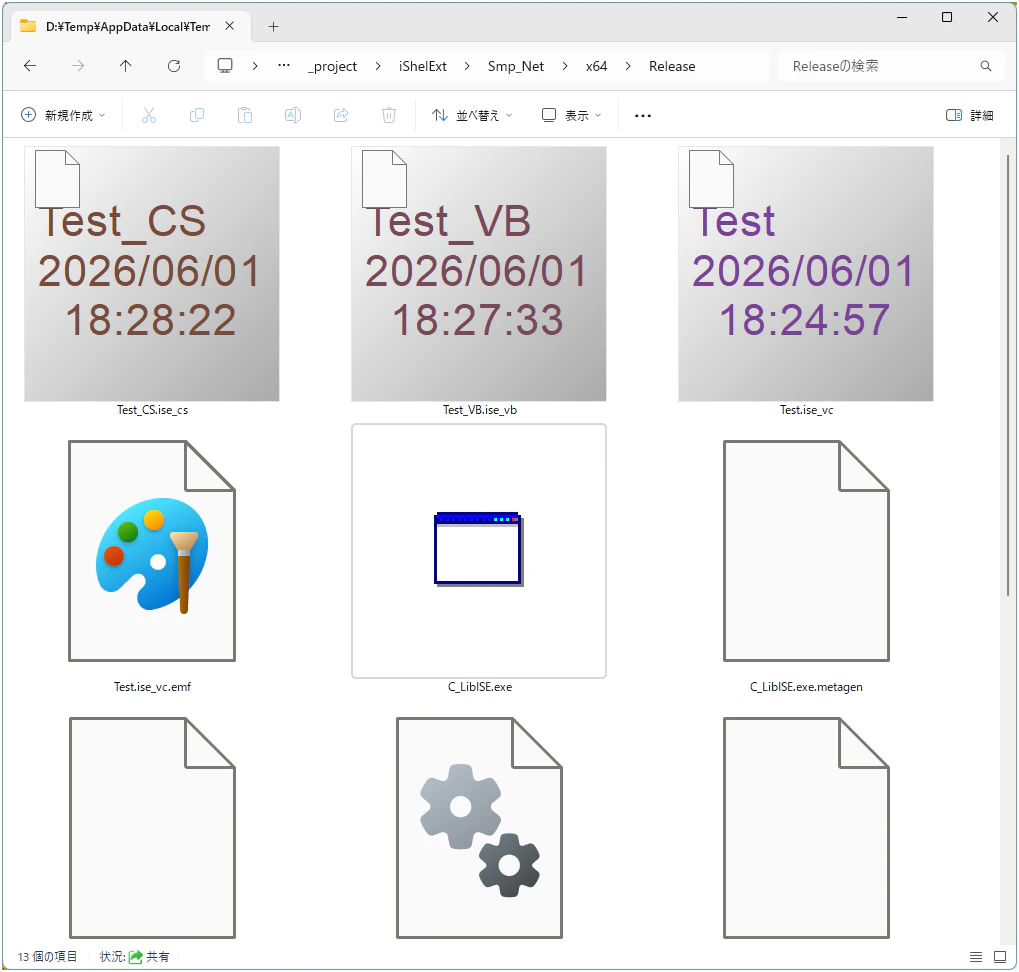
Task: Open the 新規作成 new item menu
Action: [x=63, y=116]
